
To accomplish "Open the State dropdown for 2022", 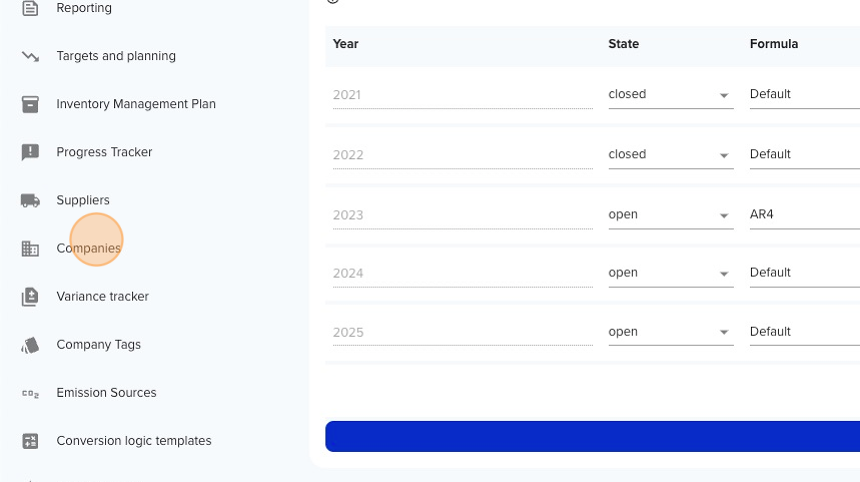I will 671,155.
